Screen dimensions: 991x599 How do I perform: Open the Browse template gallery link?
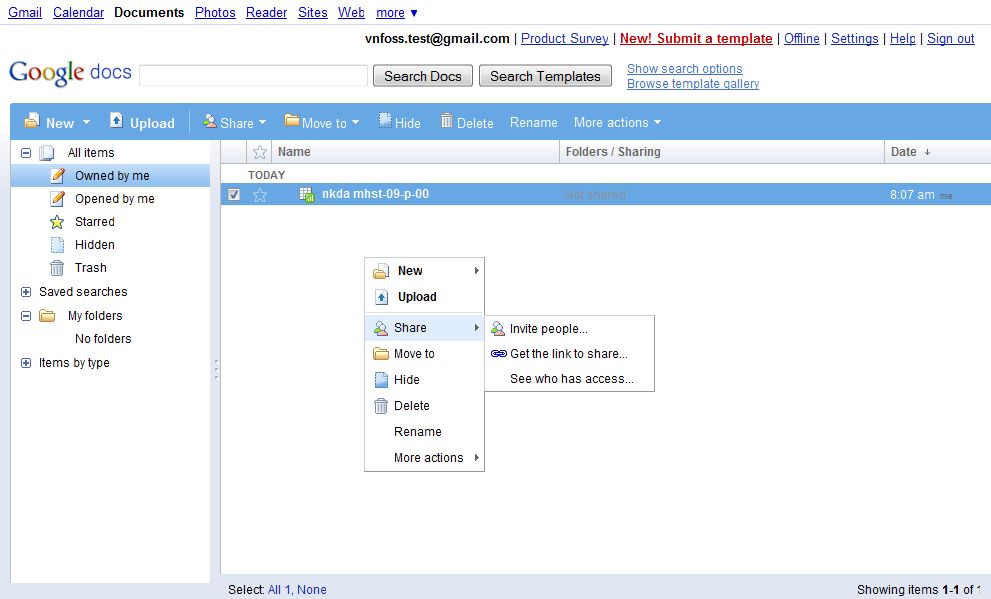pos(692,84)
